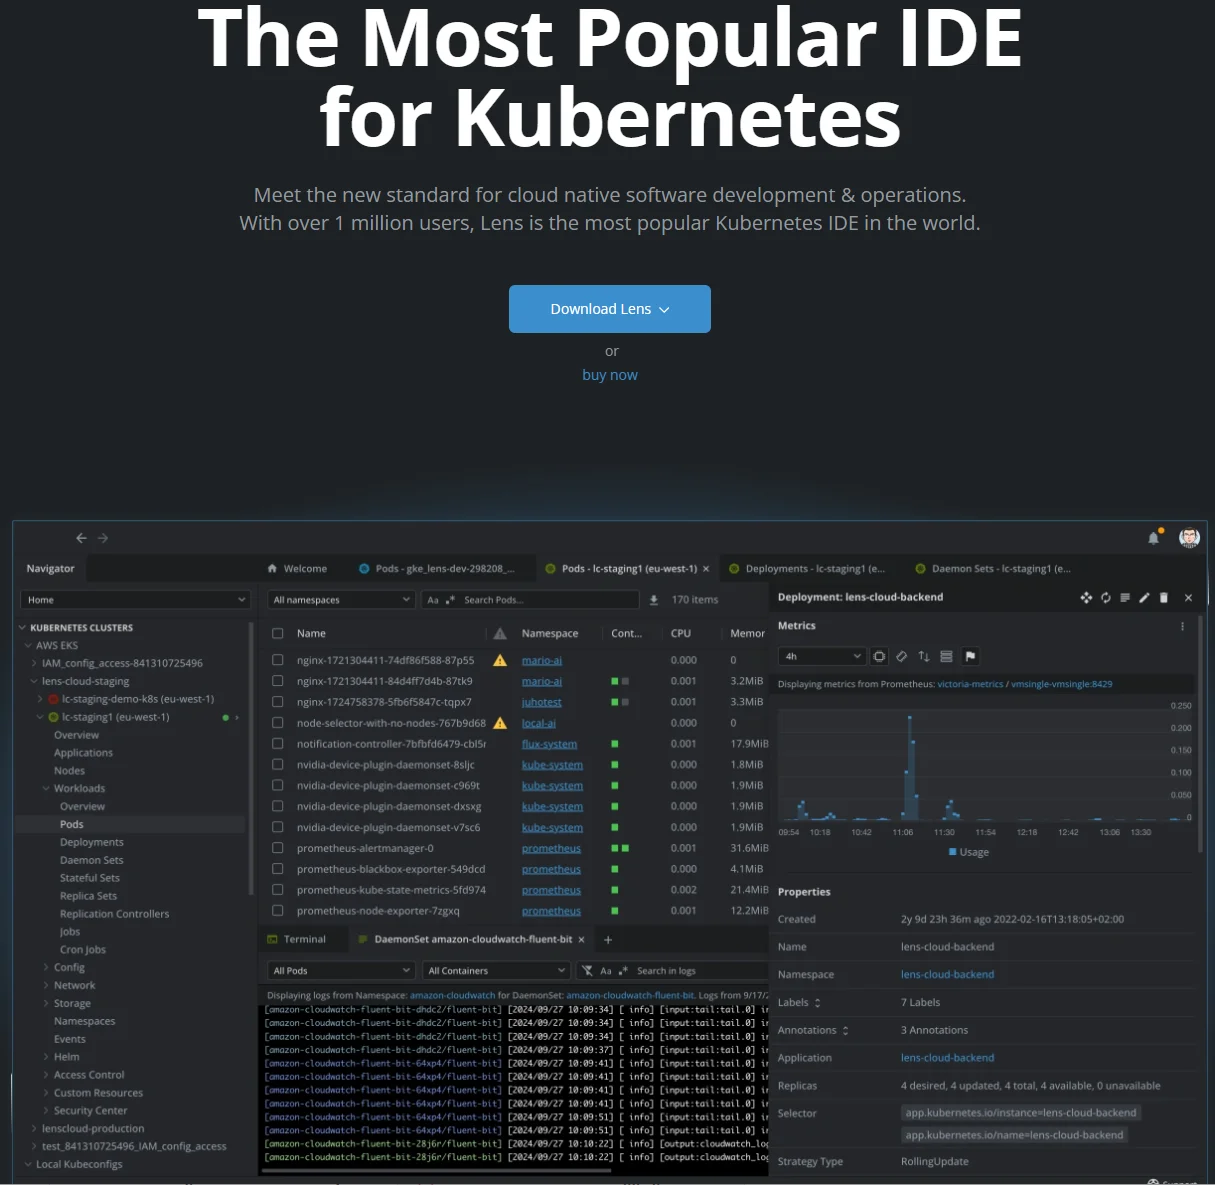Click the restart icon for lens-cloud-backend deployment
Image resolution: width=1215 pixels, height=1185 pixels.
1106,598
